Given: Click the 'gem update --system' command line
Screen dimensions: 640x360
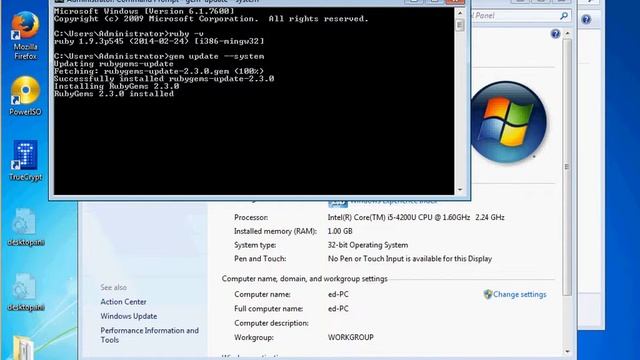Looking at the screenshot, I should pos(159,56).
